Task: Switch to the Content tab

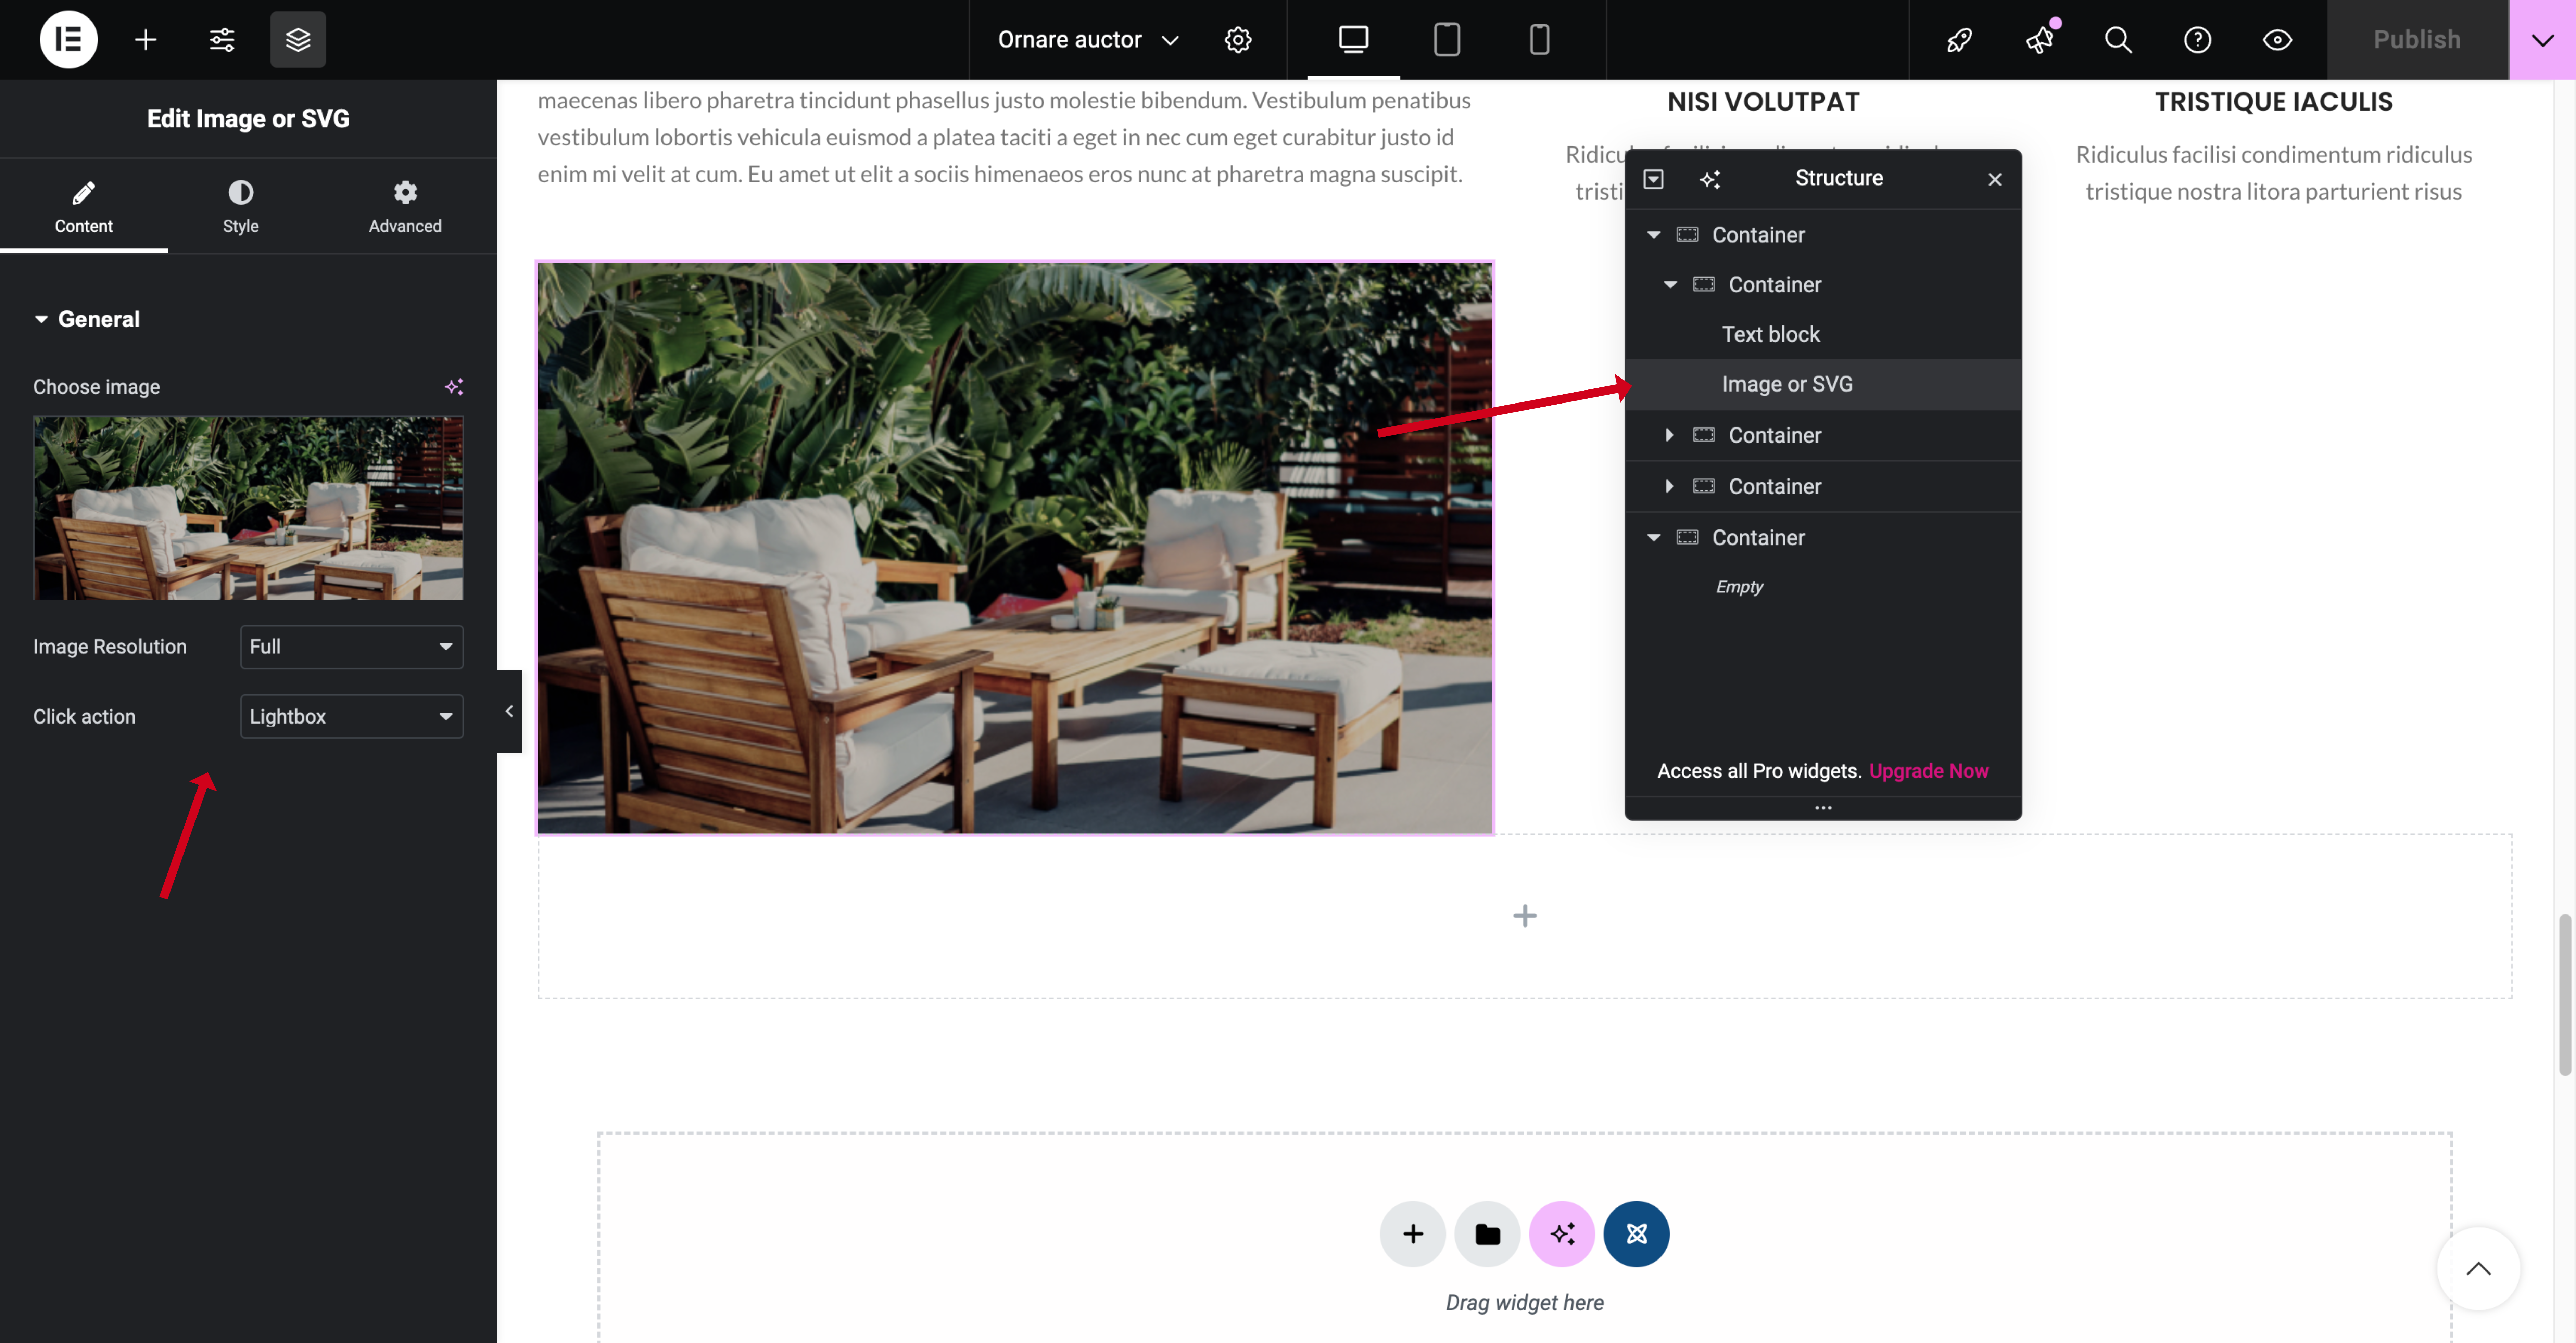Action: pos(84,207)
